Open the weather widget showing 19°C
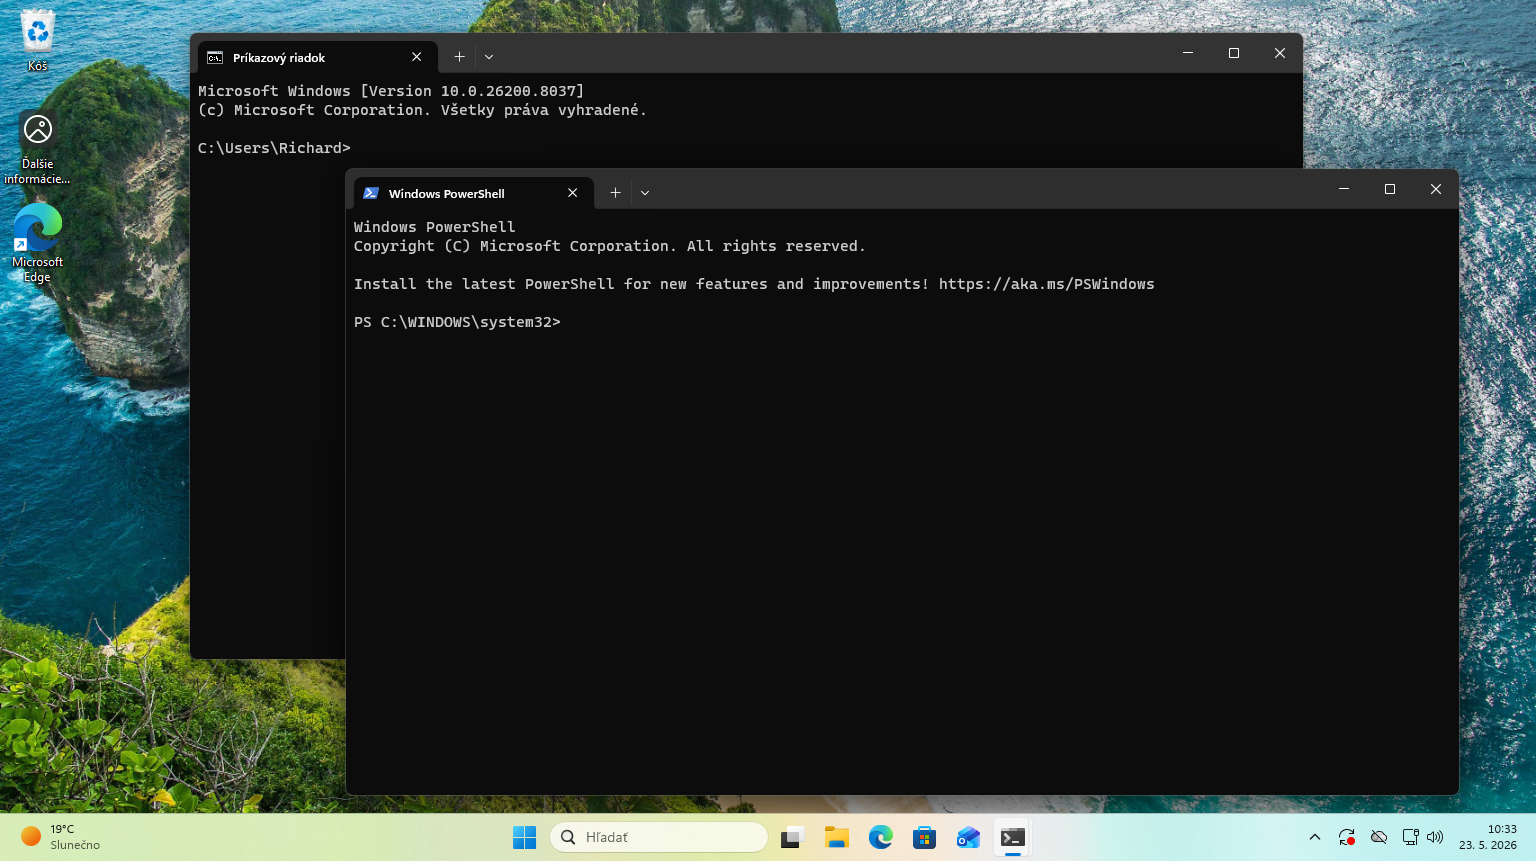Image resolution: width=1536 pixels, height=861 pixels. click(x=61, y=837)
